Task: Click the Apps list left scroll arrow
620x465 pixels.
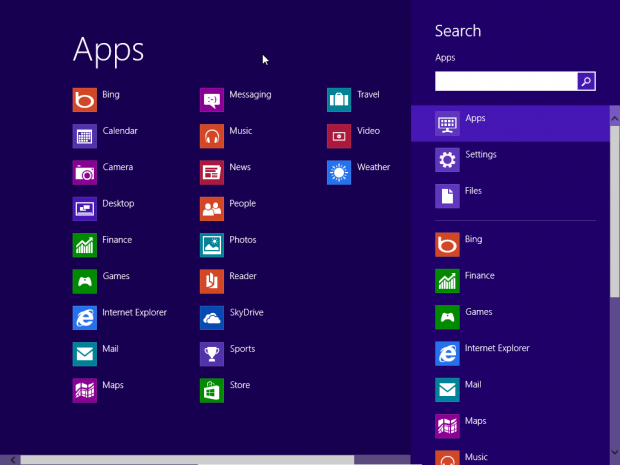Action: pyautogui.click(x=13, y=460)
